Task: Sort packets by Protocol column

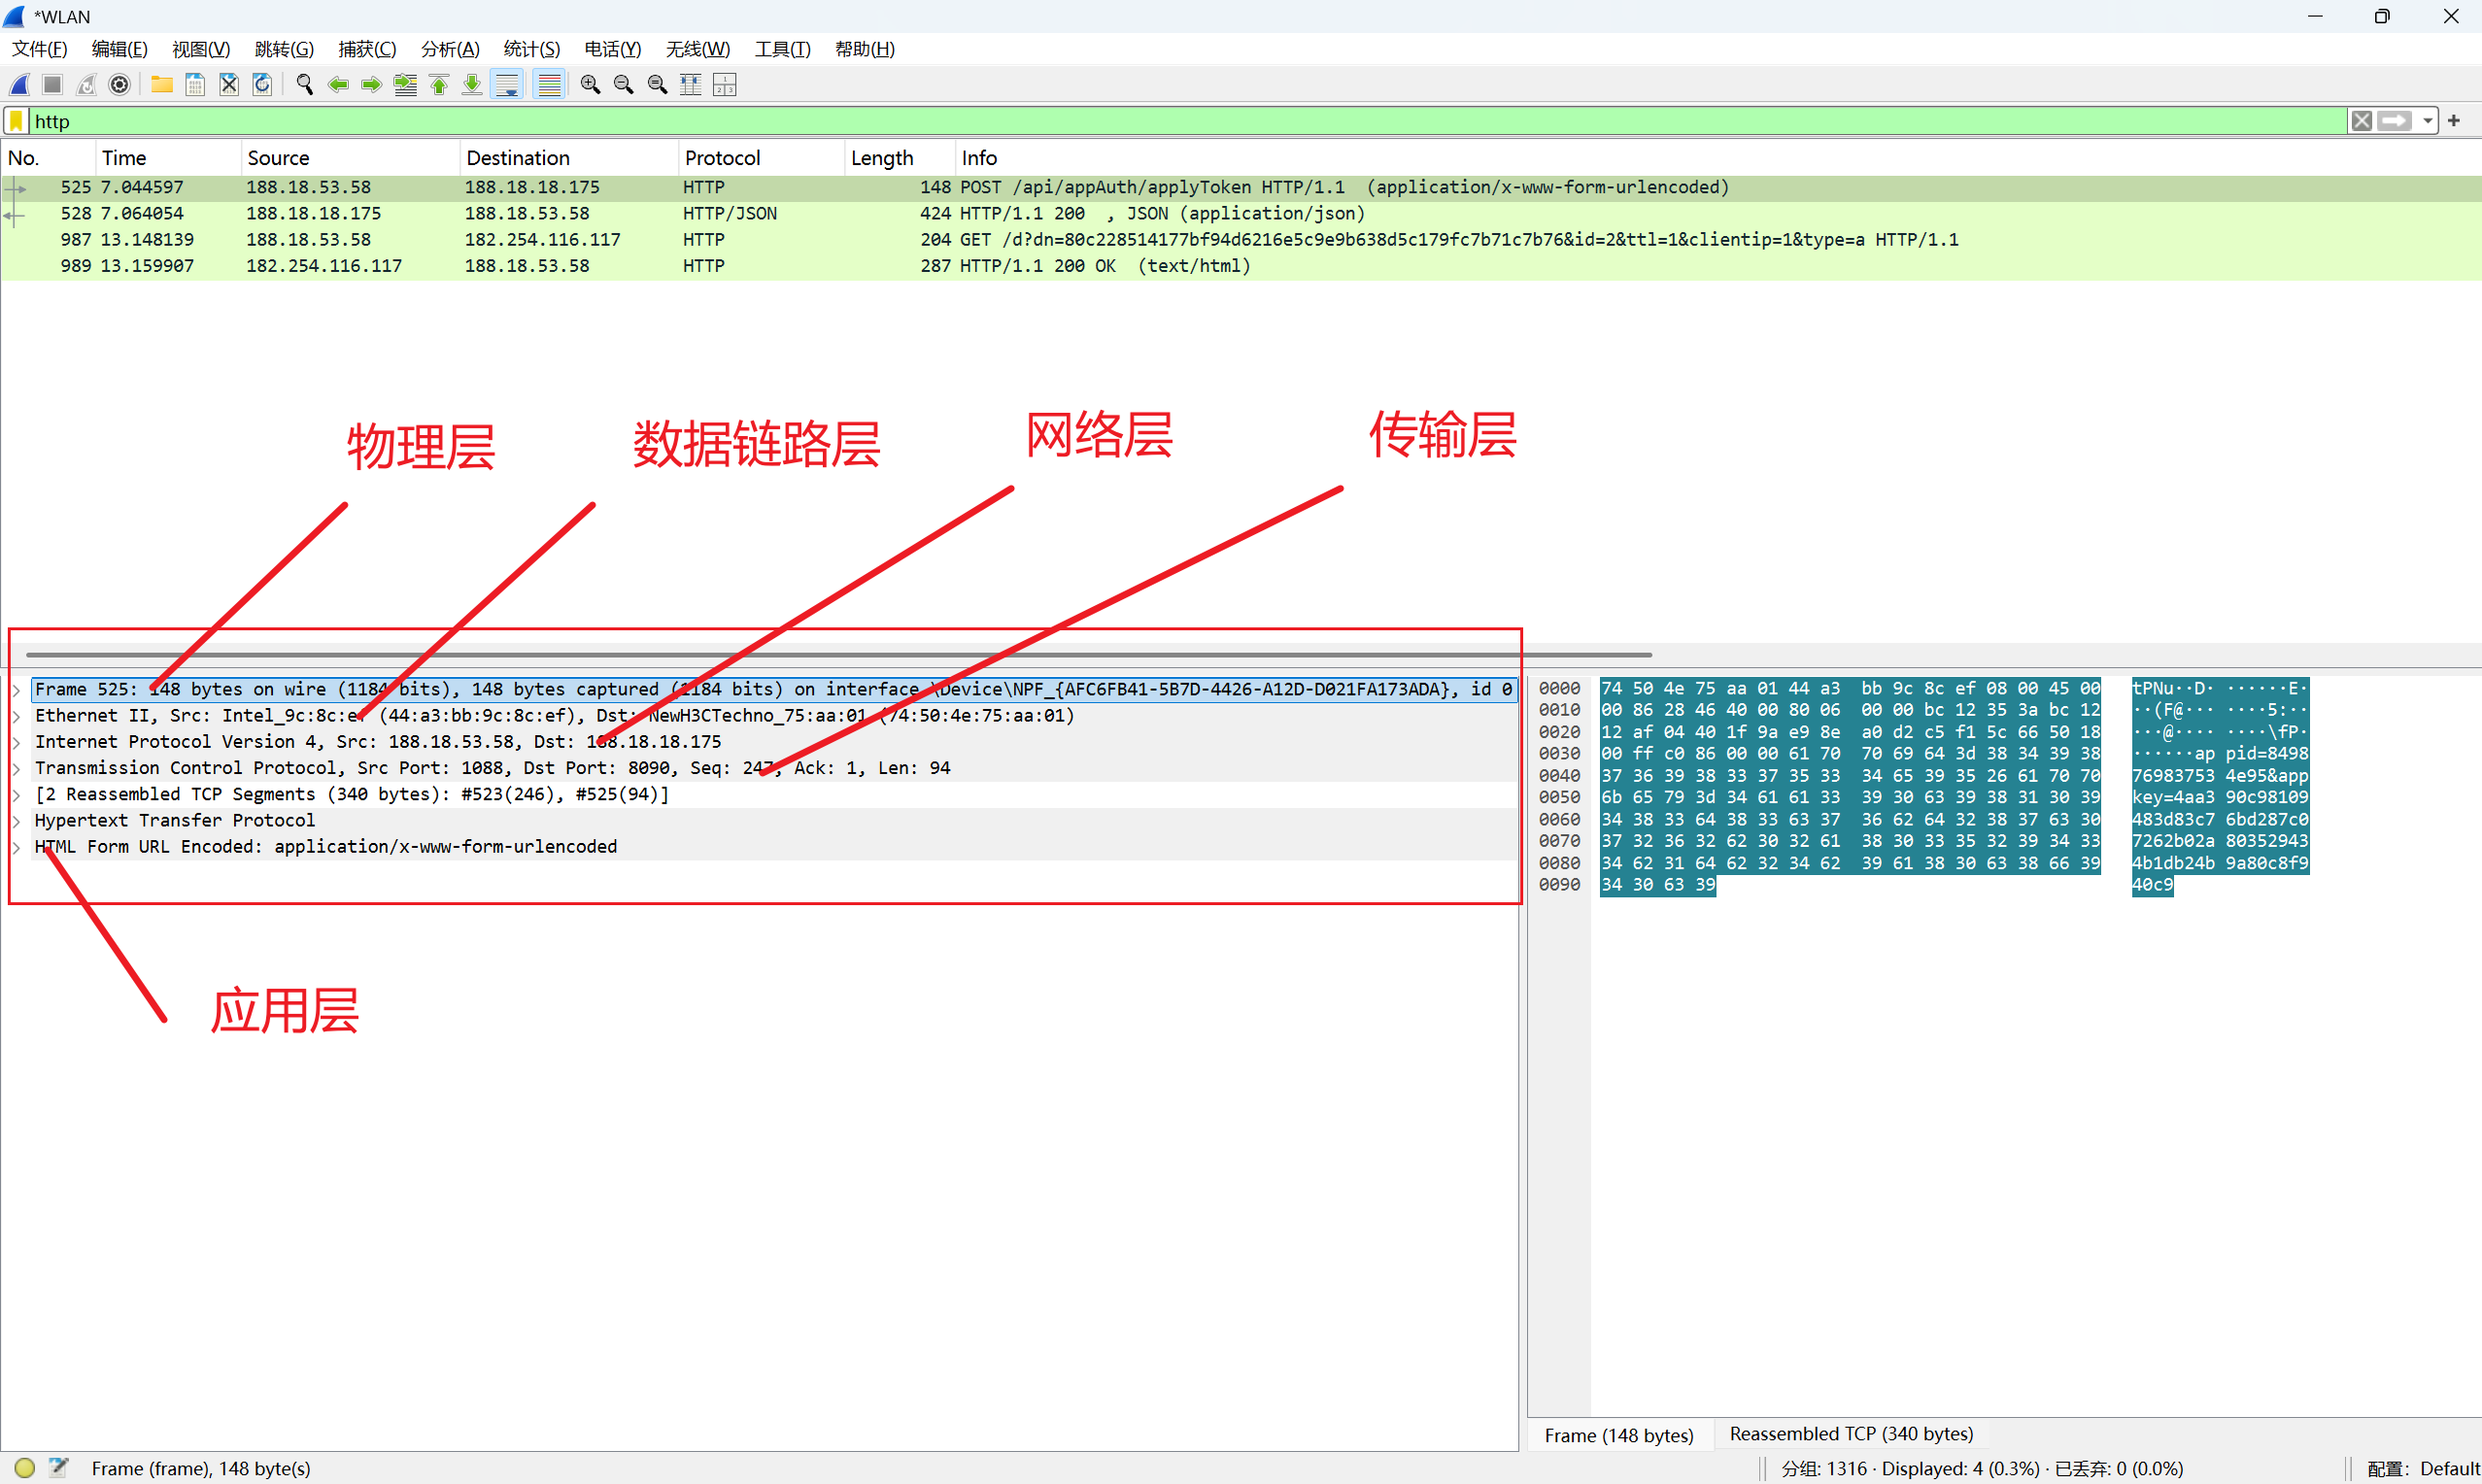Action: [762, 158]
